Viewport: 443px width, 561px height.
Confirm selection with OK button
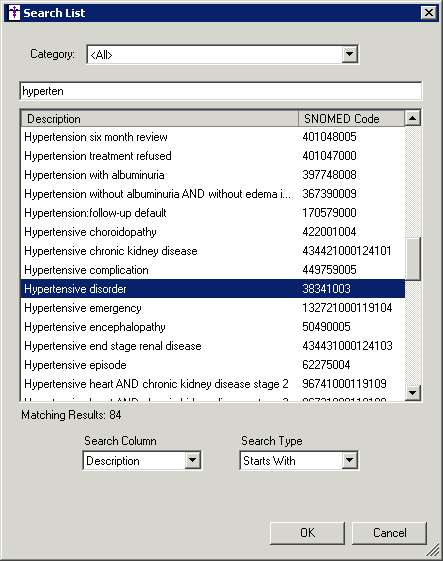pyautogui.click(x=307, y=533)
